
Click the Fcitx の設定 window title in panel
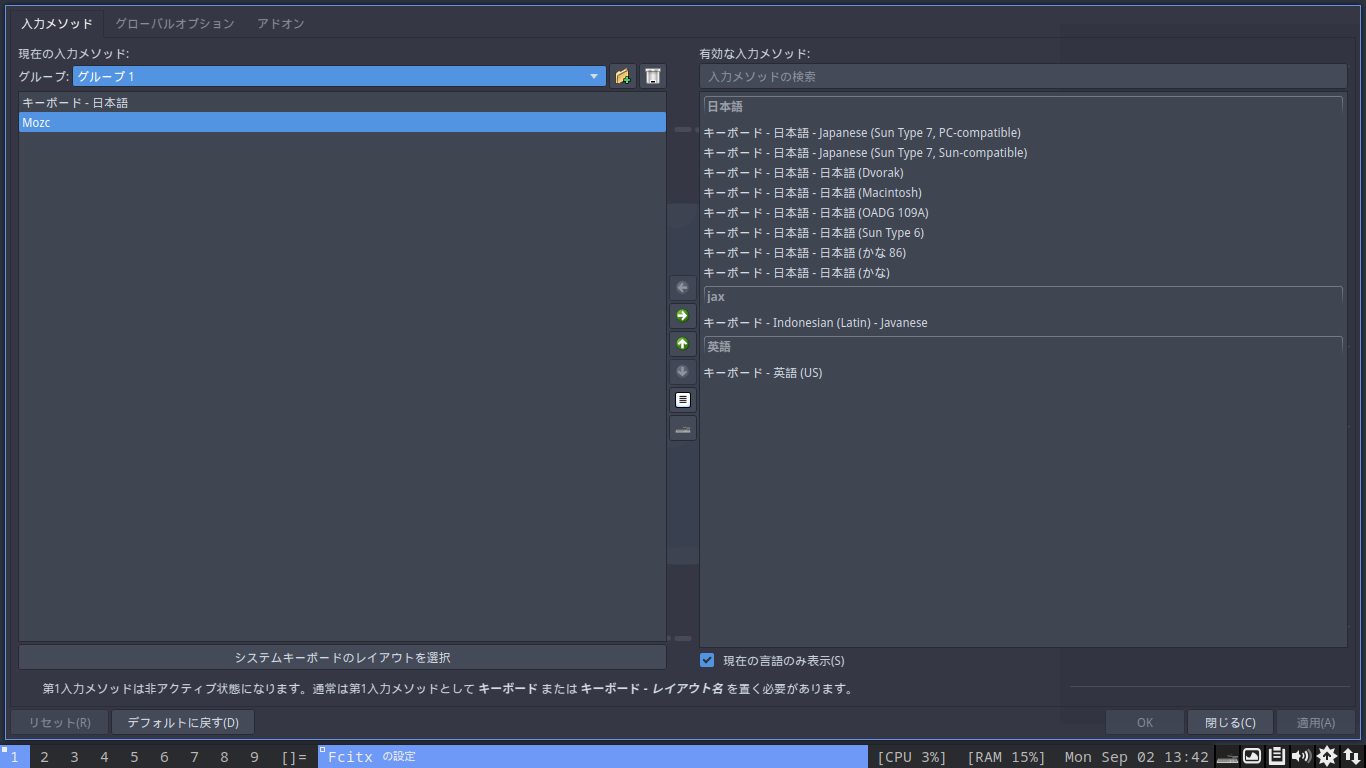pyautogui.click(x=593, y=757)
